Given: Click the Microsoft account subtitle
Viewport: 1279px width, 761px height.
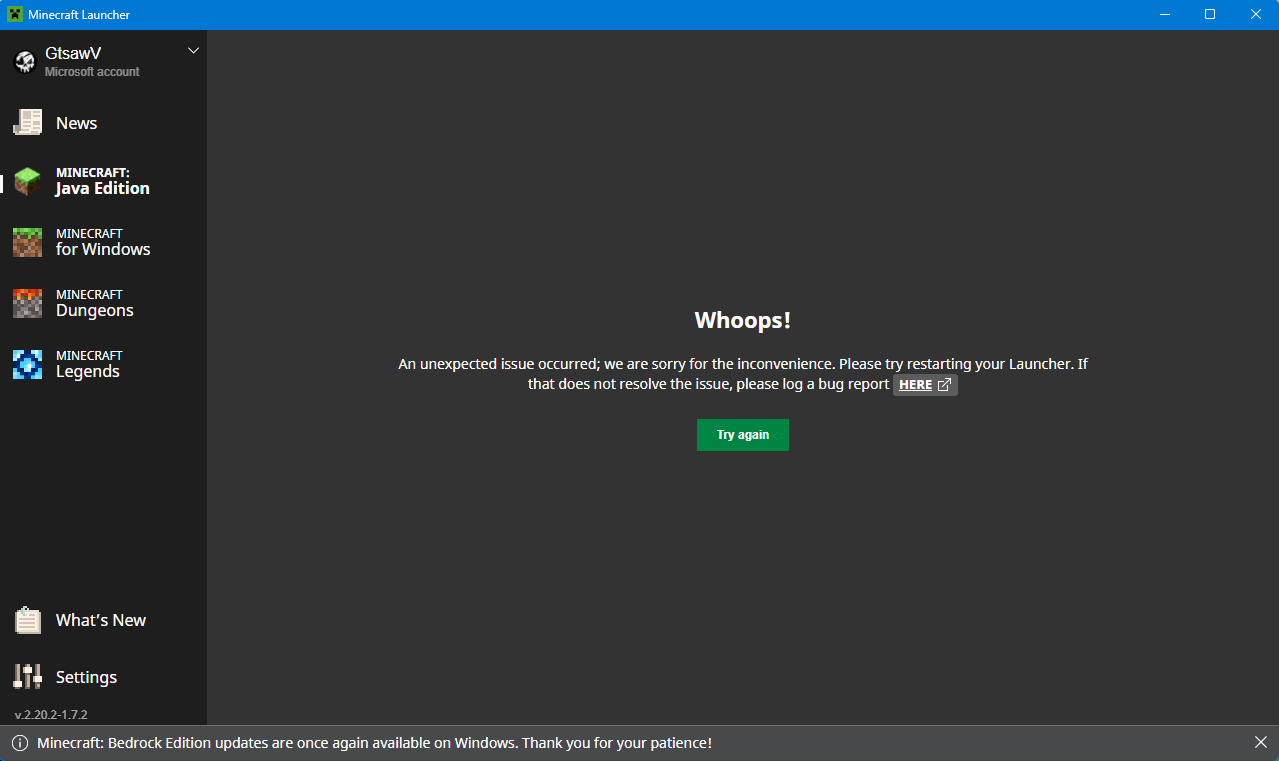Looking at the screenshot, I should click(x=92, y=72).
